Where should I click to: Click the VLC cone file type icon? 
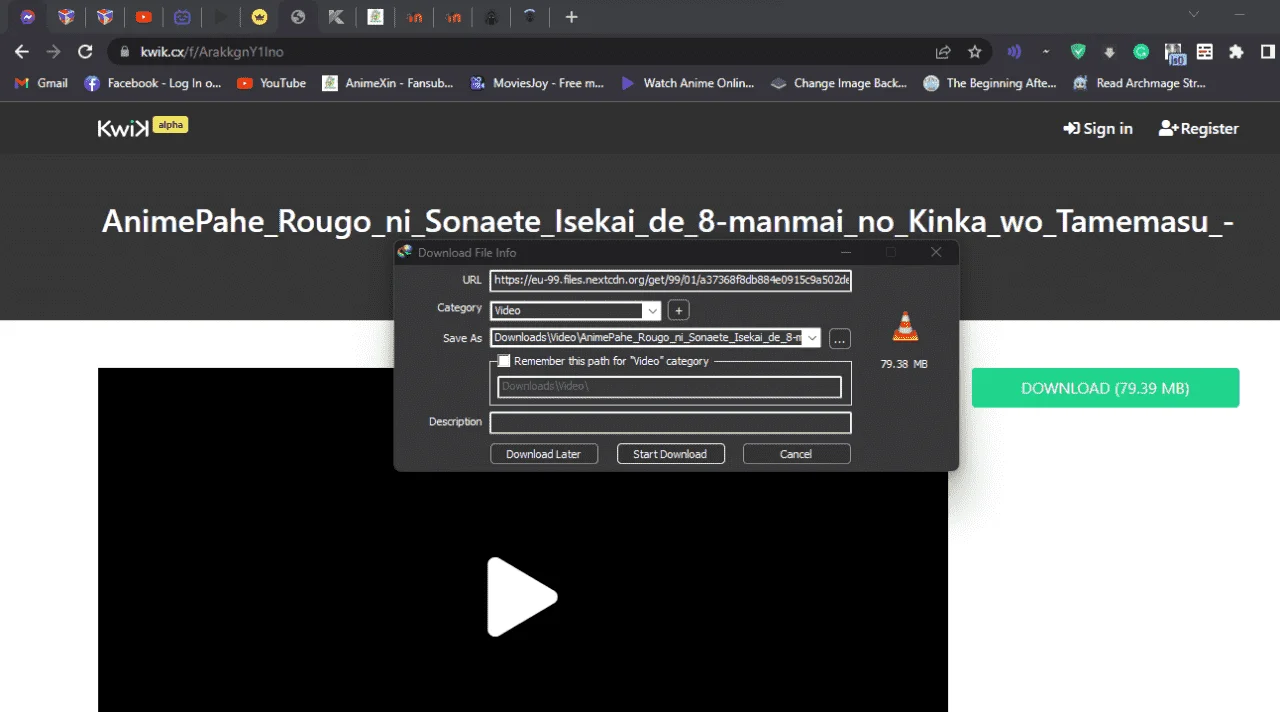(x=905, y=327)
